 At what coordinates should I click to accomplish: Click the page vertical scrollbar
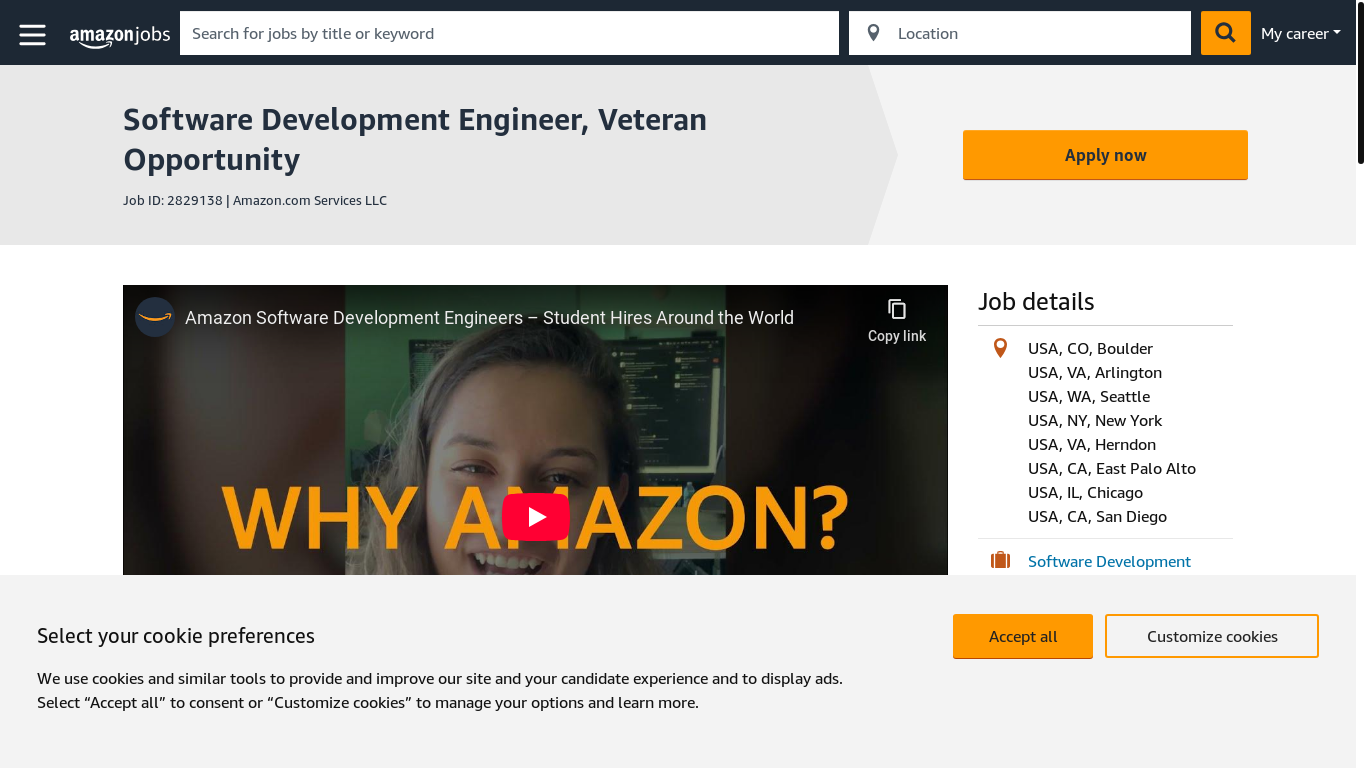tap(1360, 82)
